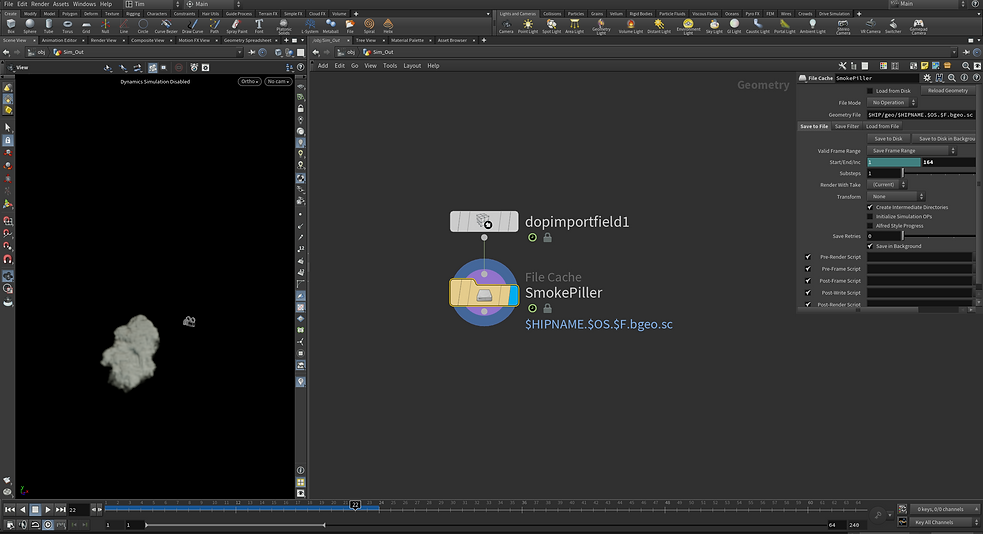Switch to the Save Filter tab
The image size is (983, 534).
846,126
